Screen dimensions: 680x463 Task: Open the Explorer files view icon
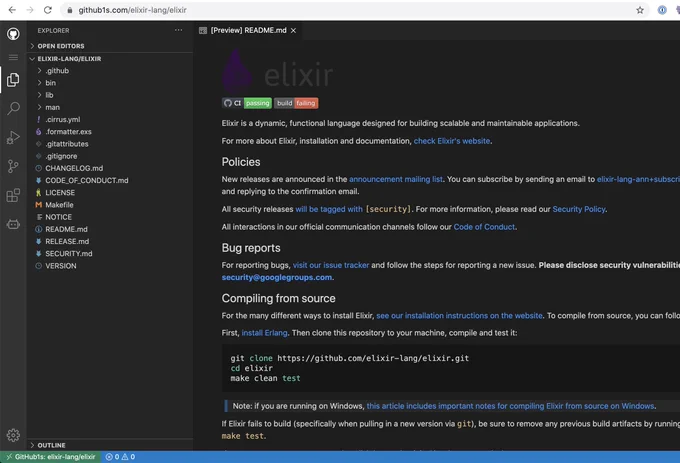coord(13,80)
